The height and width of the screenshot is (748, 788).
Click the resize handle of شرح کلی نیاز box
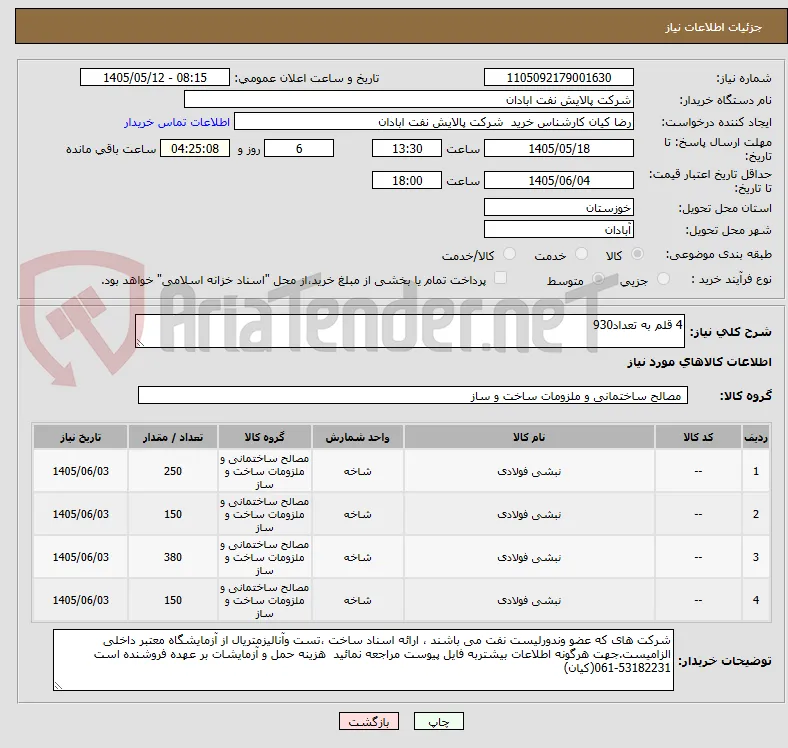140,343
